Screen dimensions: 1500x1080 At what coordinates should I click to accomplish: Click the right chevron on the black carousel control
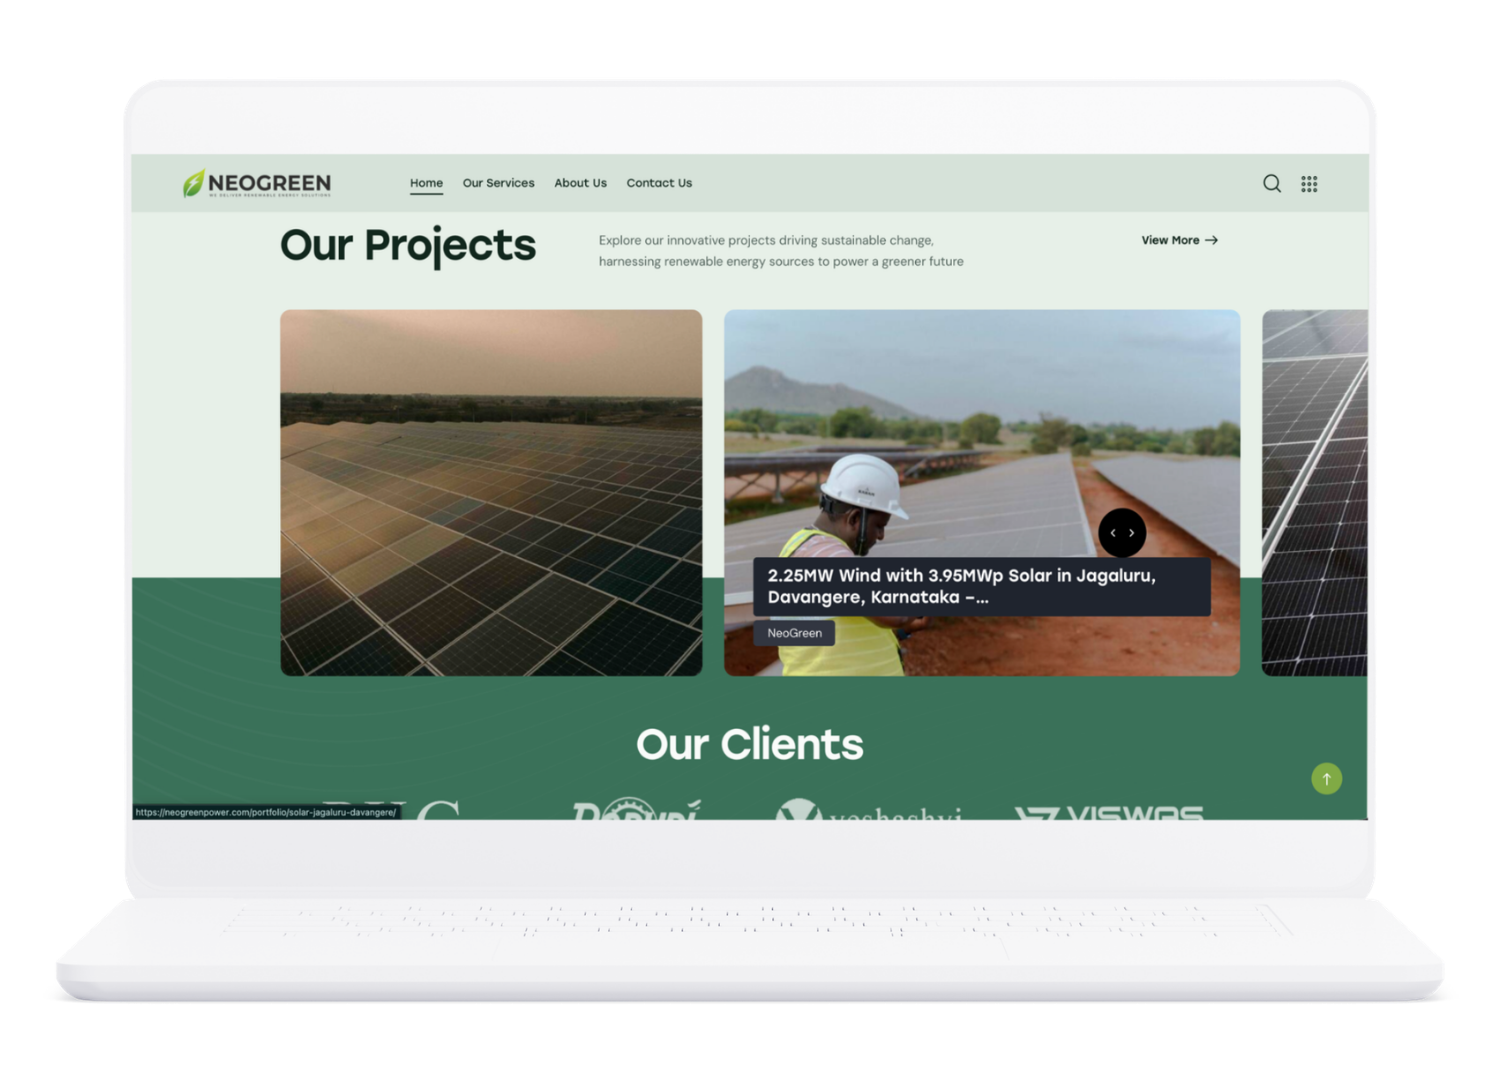point(1132,533)
